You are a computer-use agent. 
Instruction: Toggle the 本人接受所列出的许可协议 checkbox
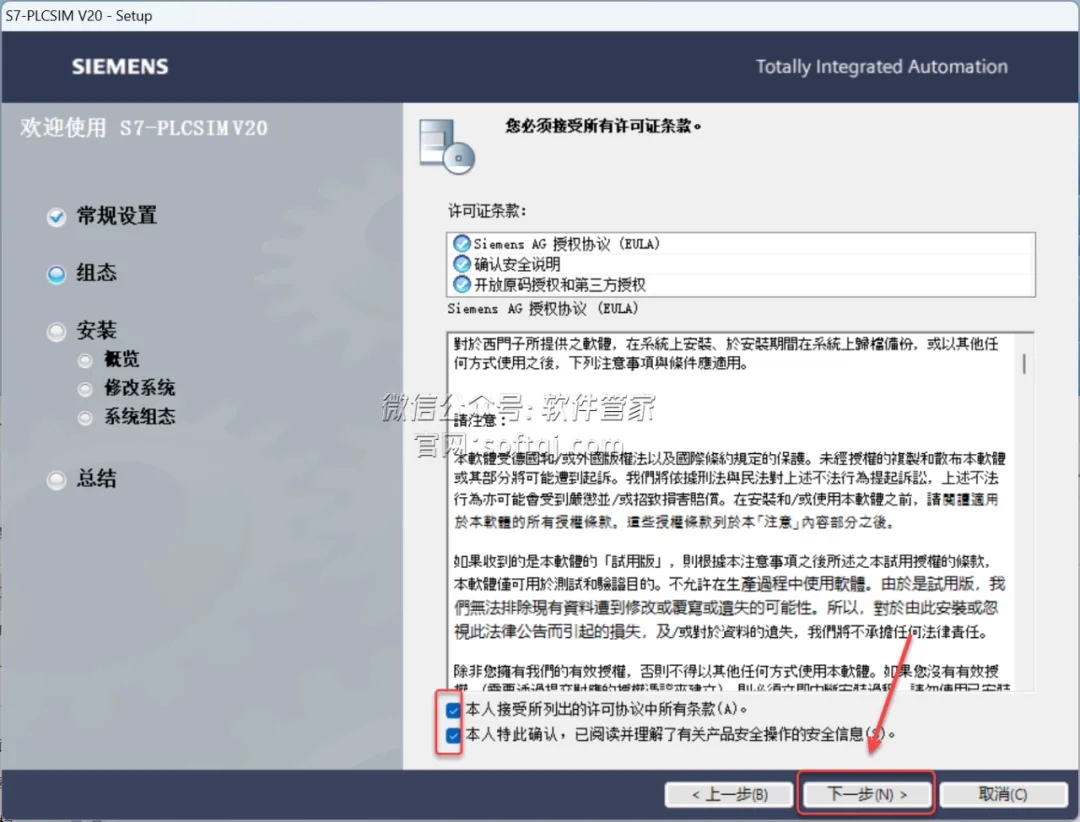(453, 709)
